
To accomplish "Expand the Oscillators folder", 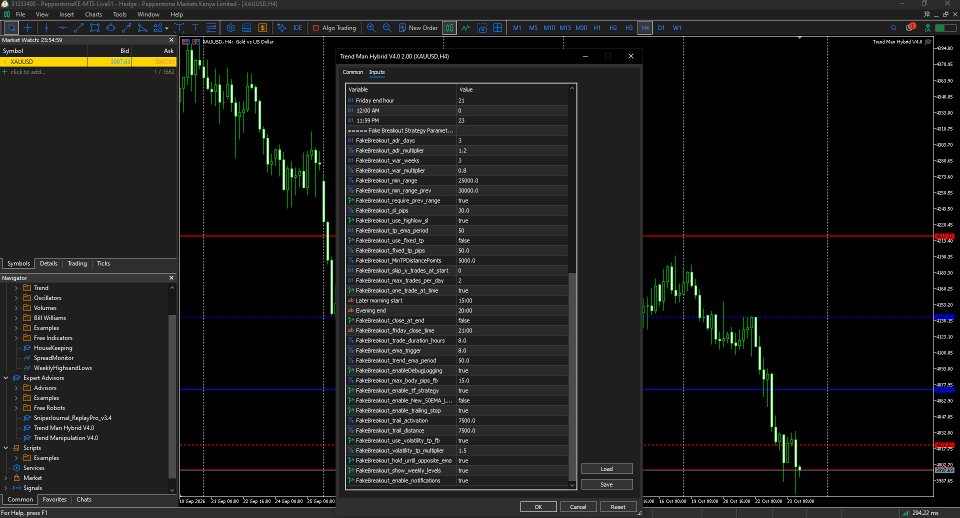I will tap(17, 298).
